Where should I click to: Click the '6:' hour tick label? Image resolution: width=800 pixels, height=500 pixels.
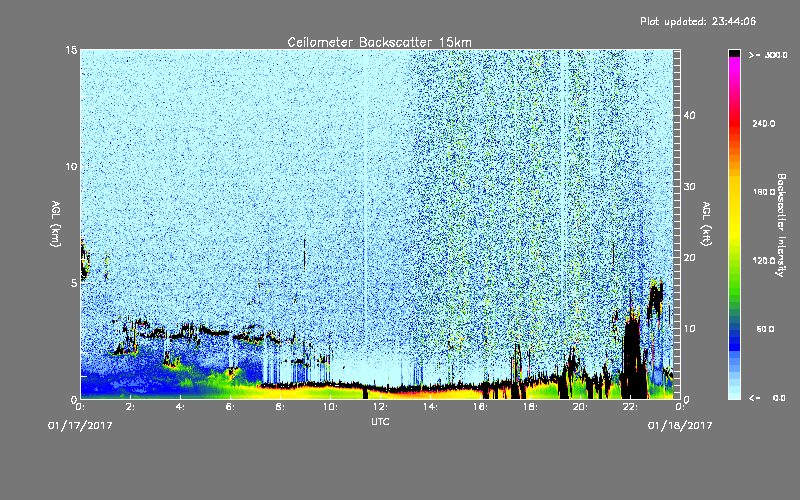pyautogui.click(x=231, y=407)
